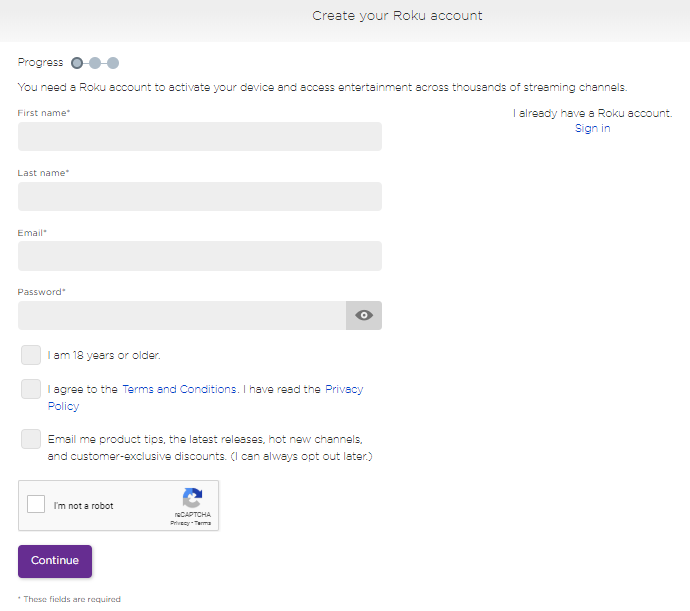Select the third progress step dot
The width and height of the screenshot is (690, 611).
tap(113, 63)
